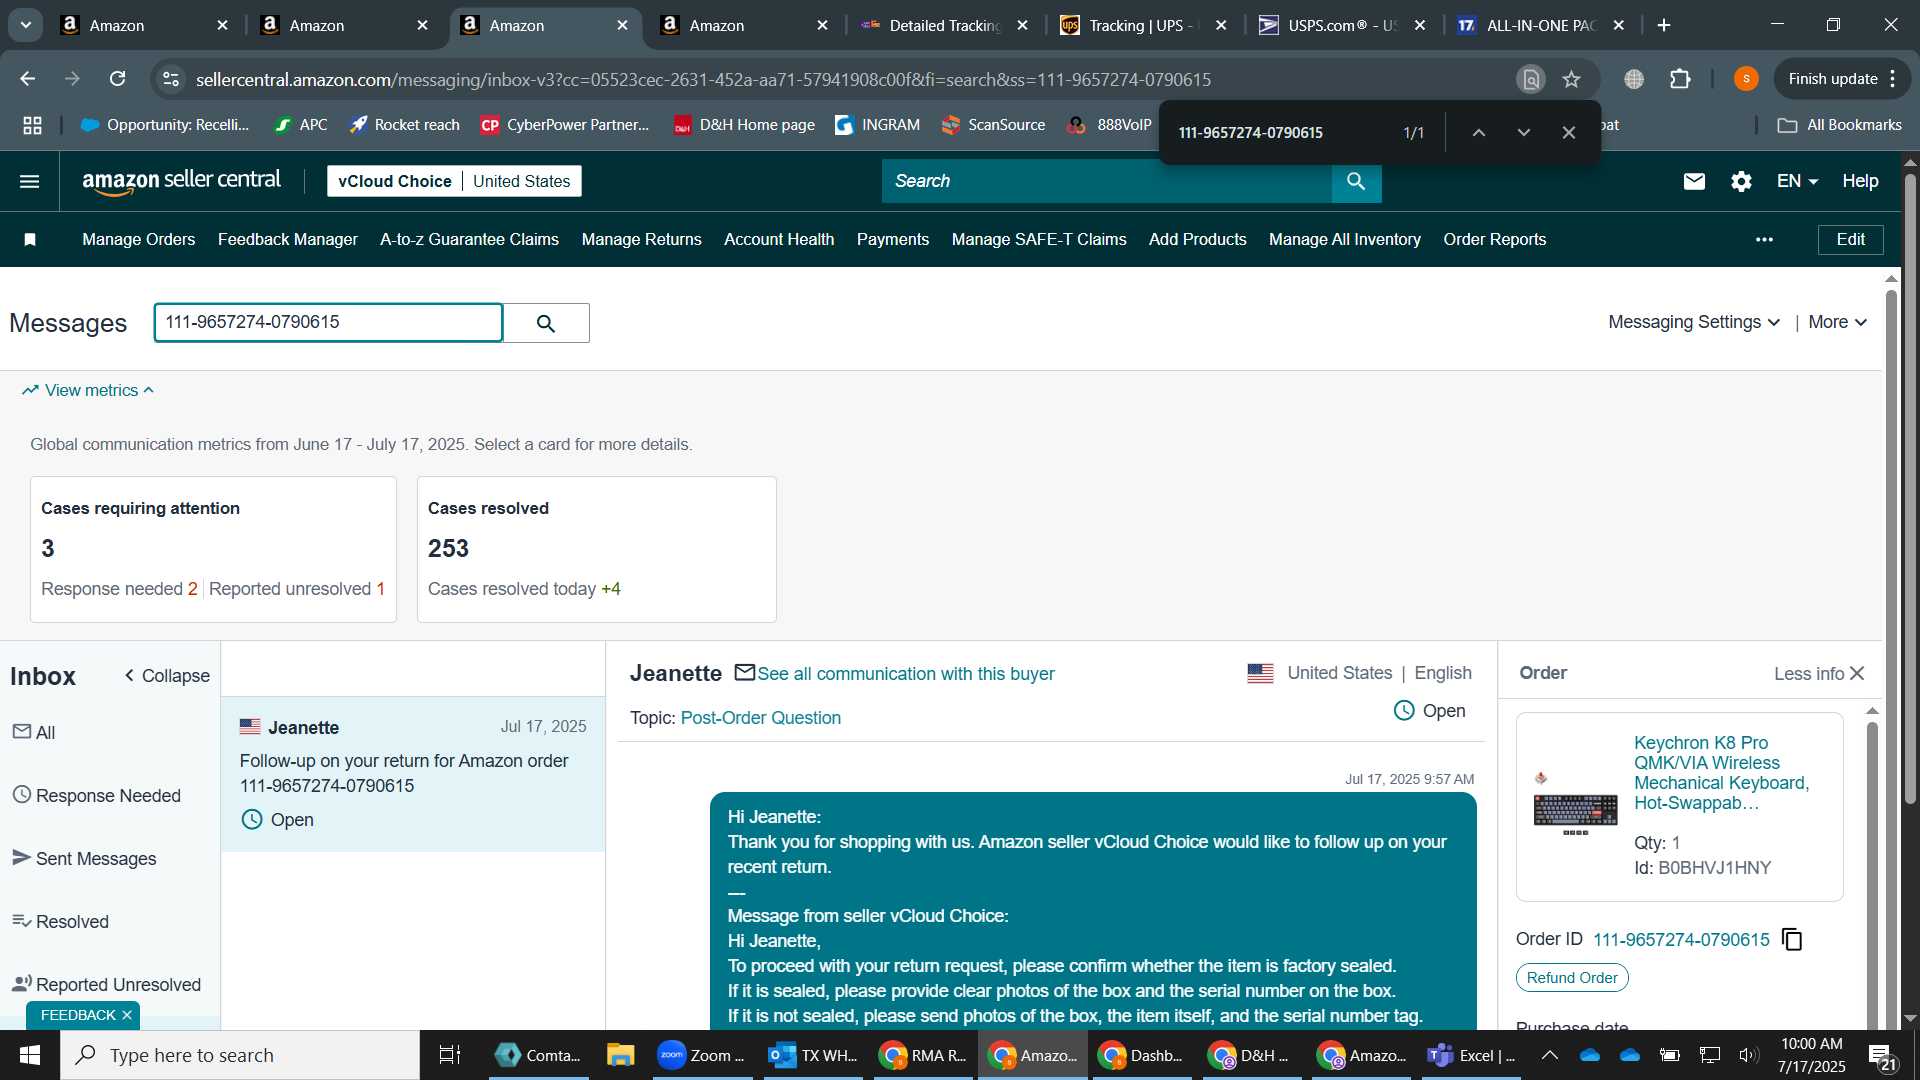Expand Messaging Settings dropdown
This screenshot has height=1080, width=1920.
point(1694,322)
